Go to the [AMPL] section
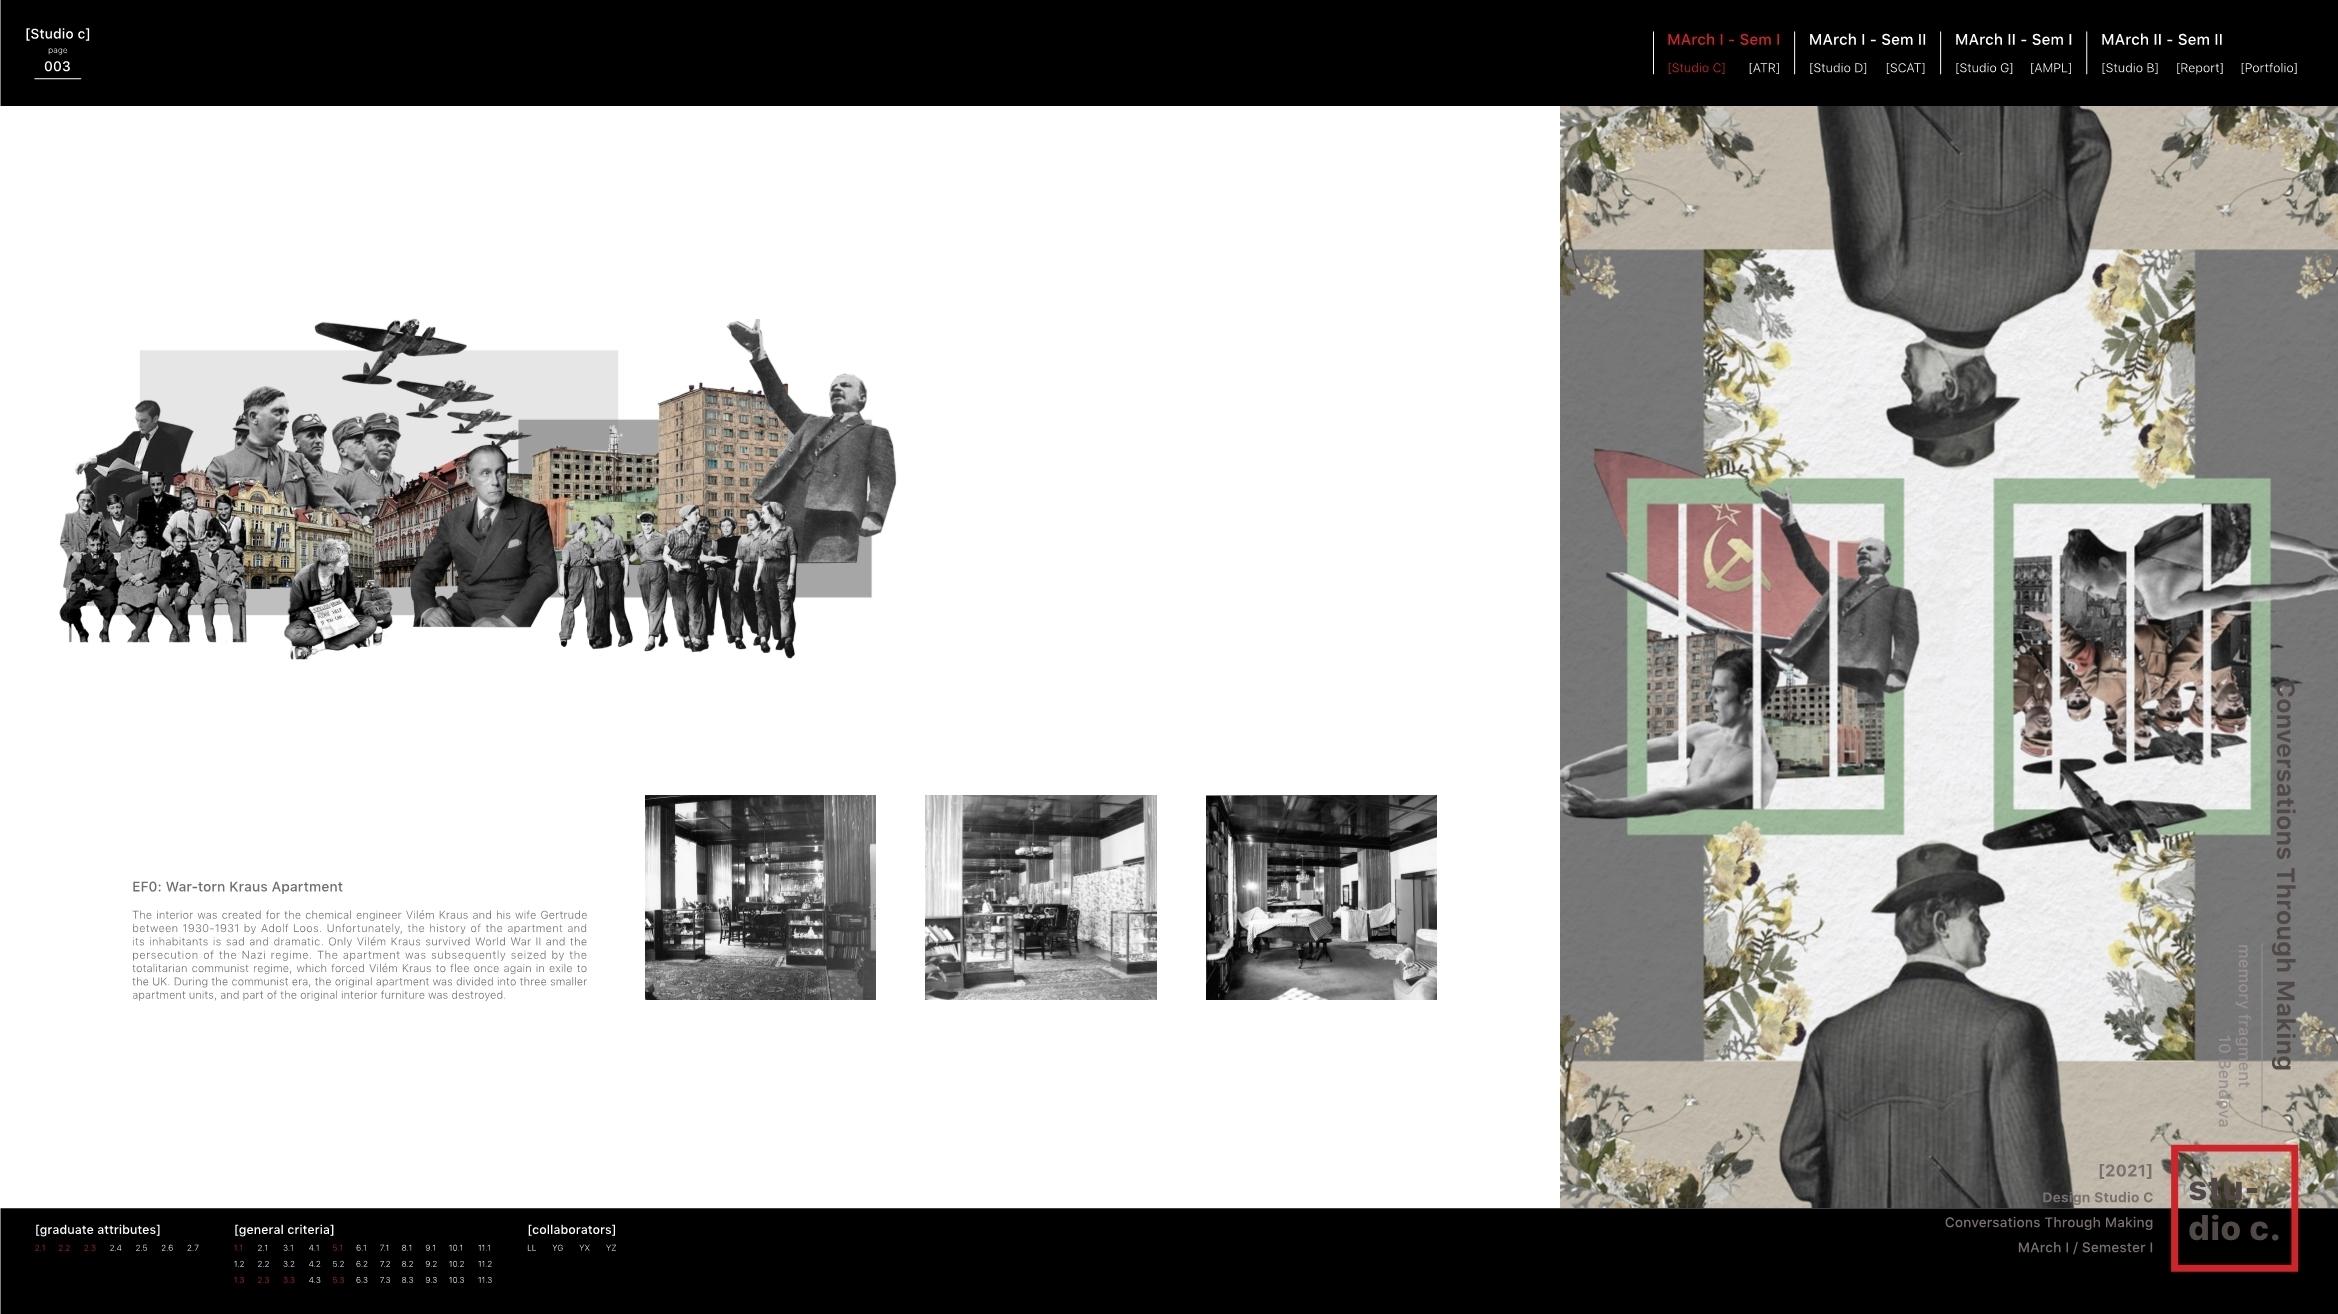2338x1314 pixels. coord(2050,68)
